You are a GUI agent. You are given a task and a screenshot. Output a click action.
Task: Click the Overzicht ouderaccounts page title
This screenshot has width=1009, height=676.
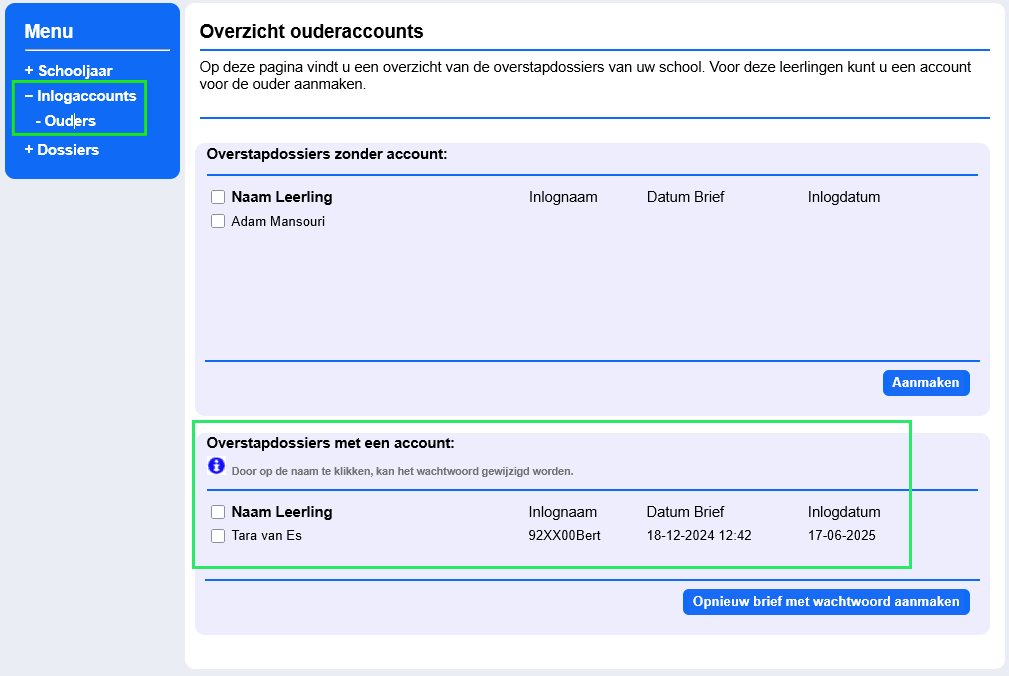point(311,32)
